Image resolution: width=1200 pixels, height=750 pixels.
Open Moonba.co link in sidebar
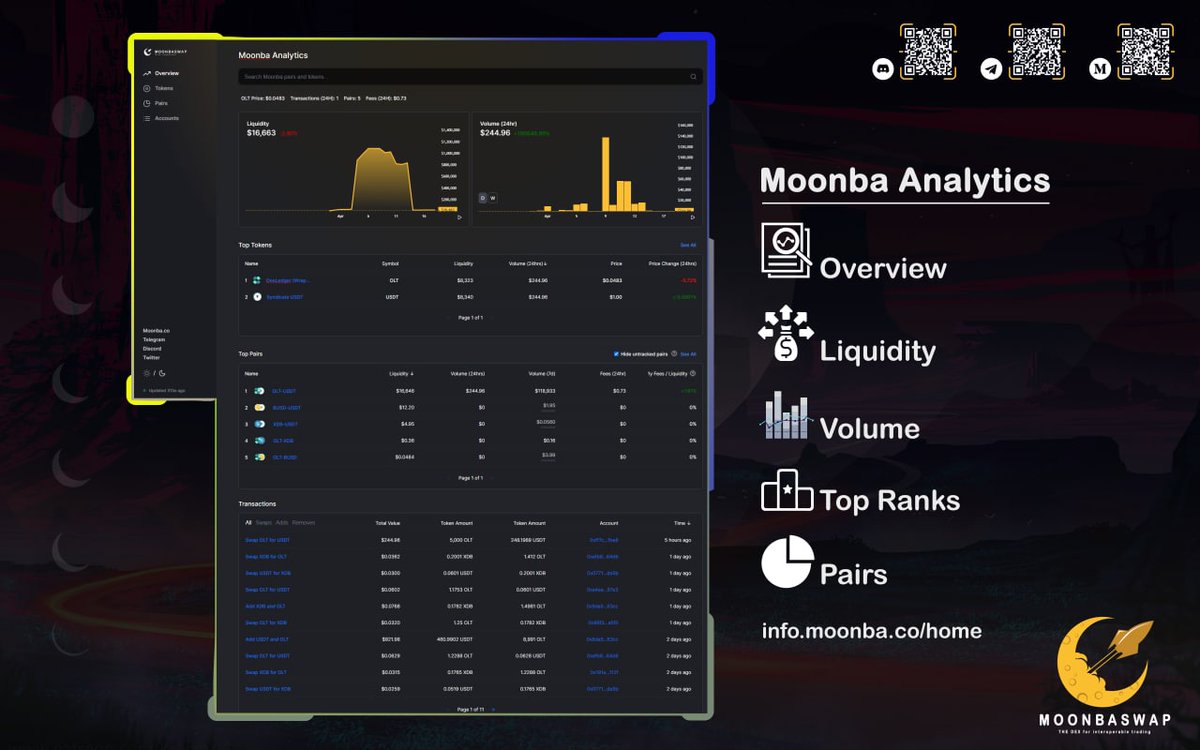click(x=156, y=330)
